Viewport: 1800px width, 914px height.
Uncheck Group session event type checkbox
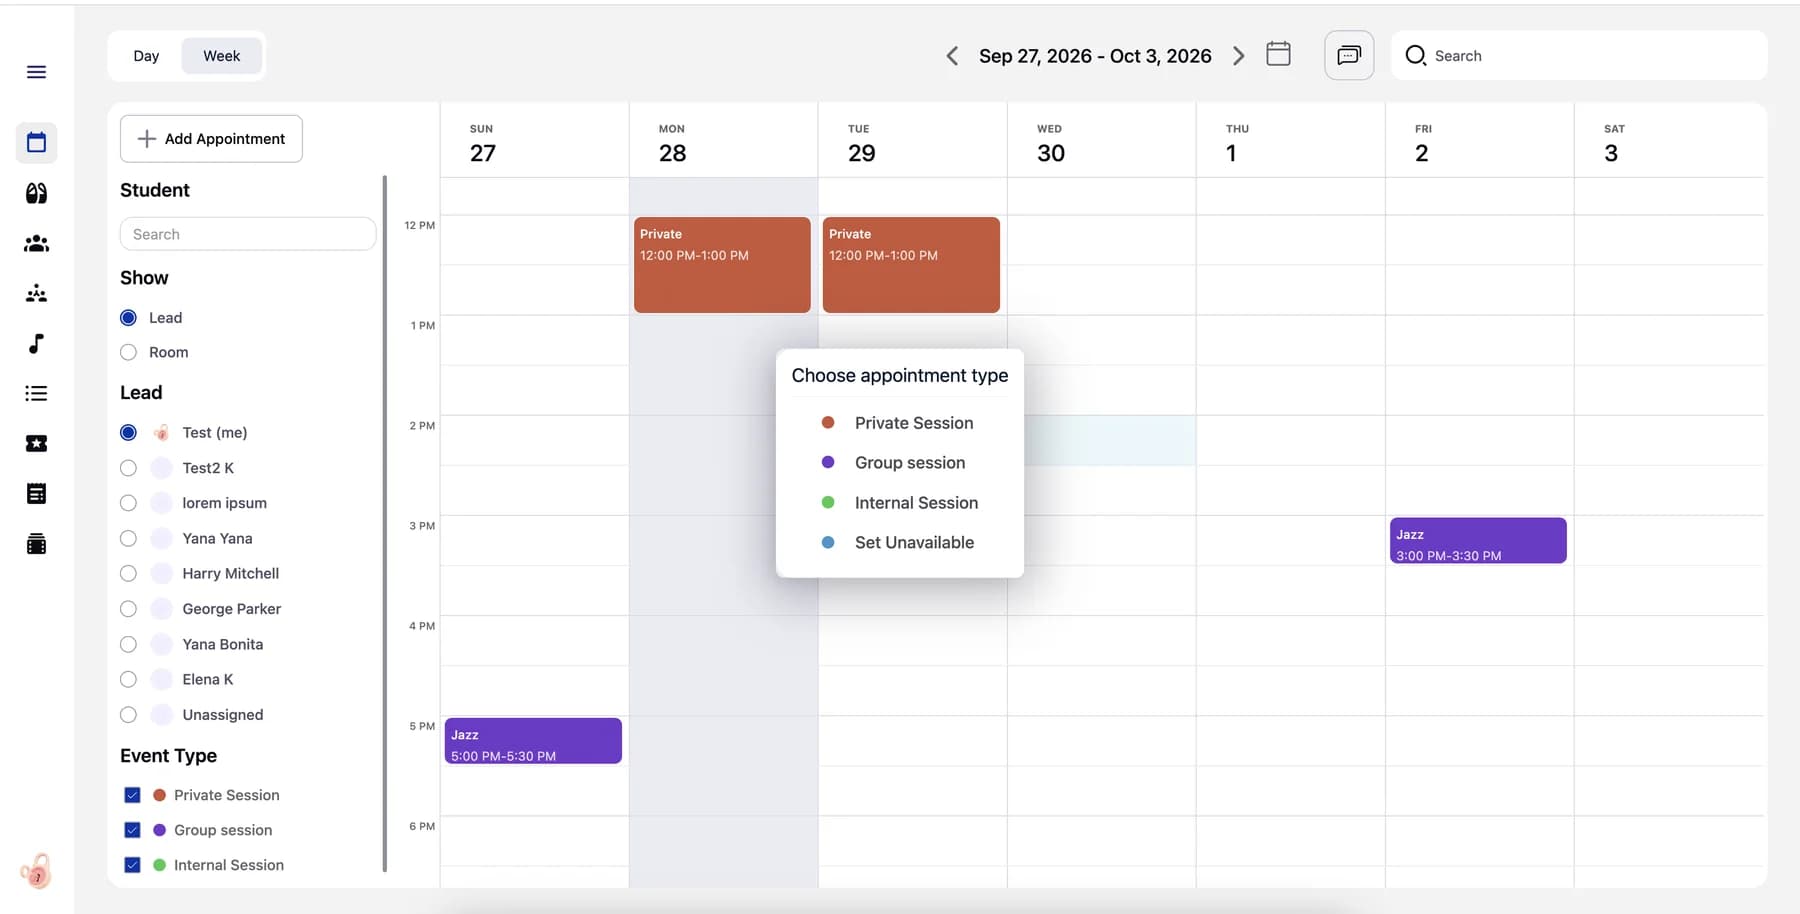(x=132, y=830)
